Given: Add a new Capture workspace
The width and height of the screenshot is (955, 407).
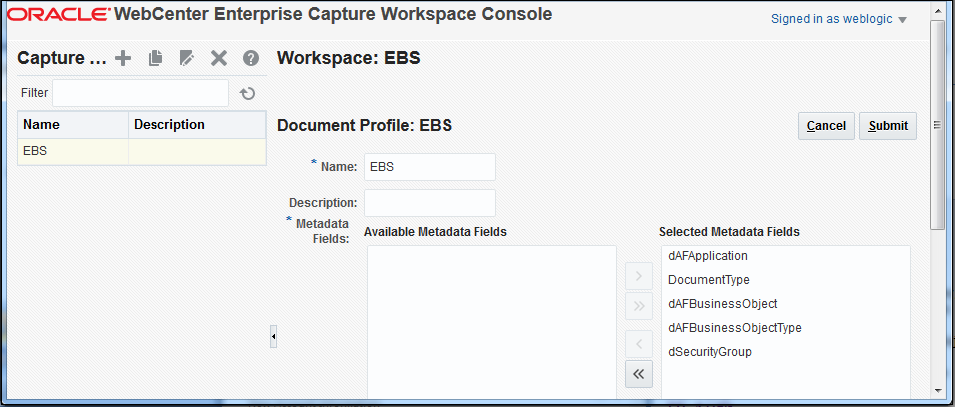Looking at the screenshot, I should 123,58.
